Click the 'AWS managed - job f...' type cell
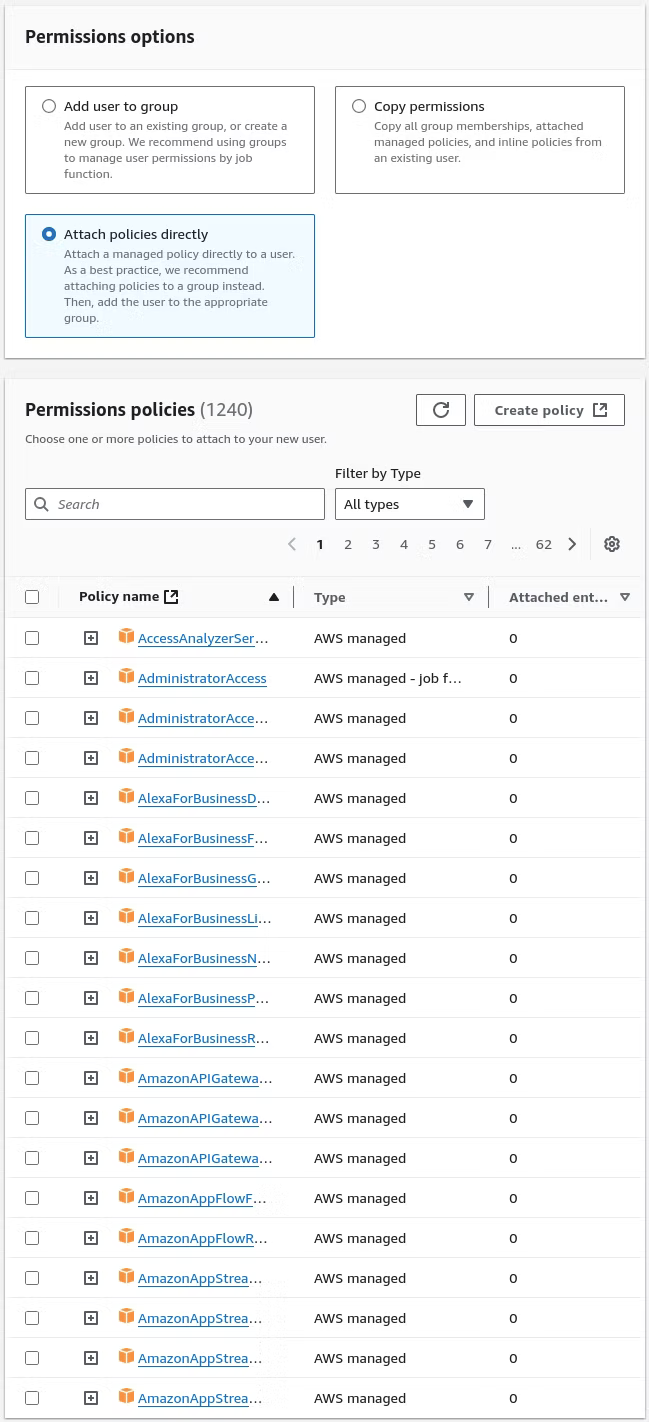The height and width of the screenshot is (1422, 649). (x=388, y=678)
